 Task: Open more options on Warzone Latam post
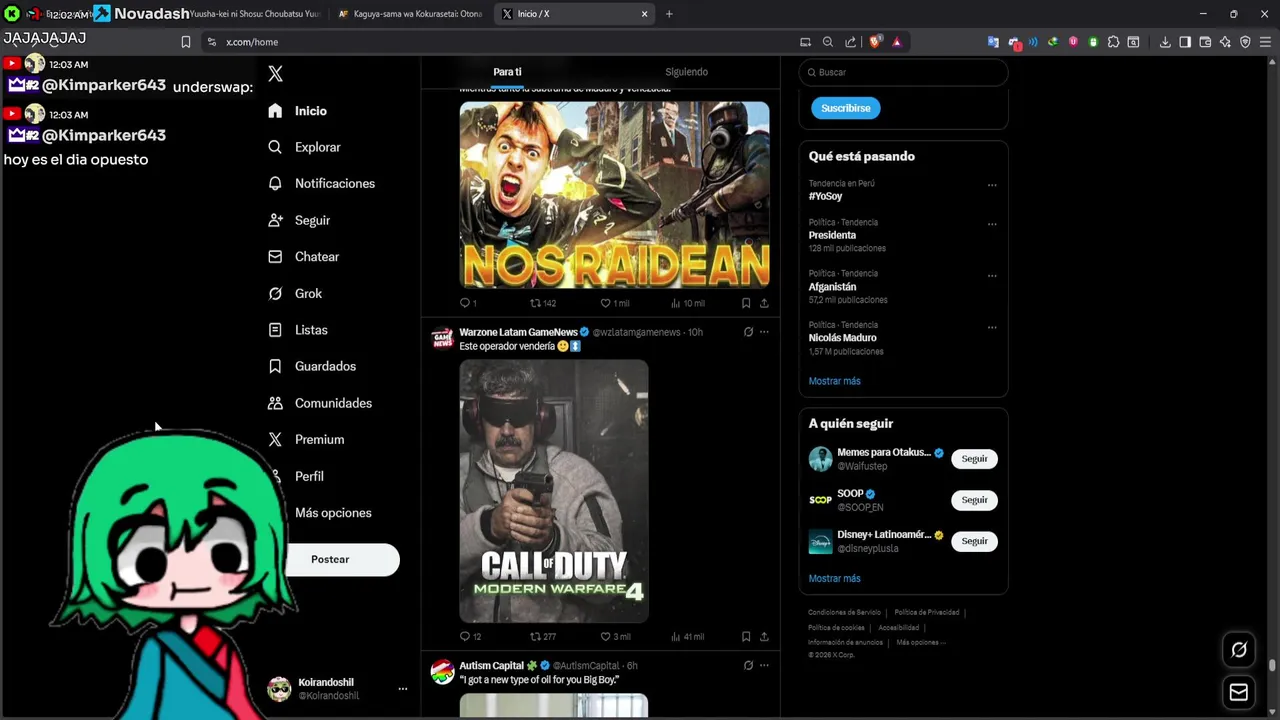(764, 332)
